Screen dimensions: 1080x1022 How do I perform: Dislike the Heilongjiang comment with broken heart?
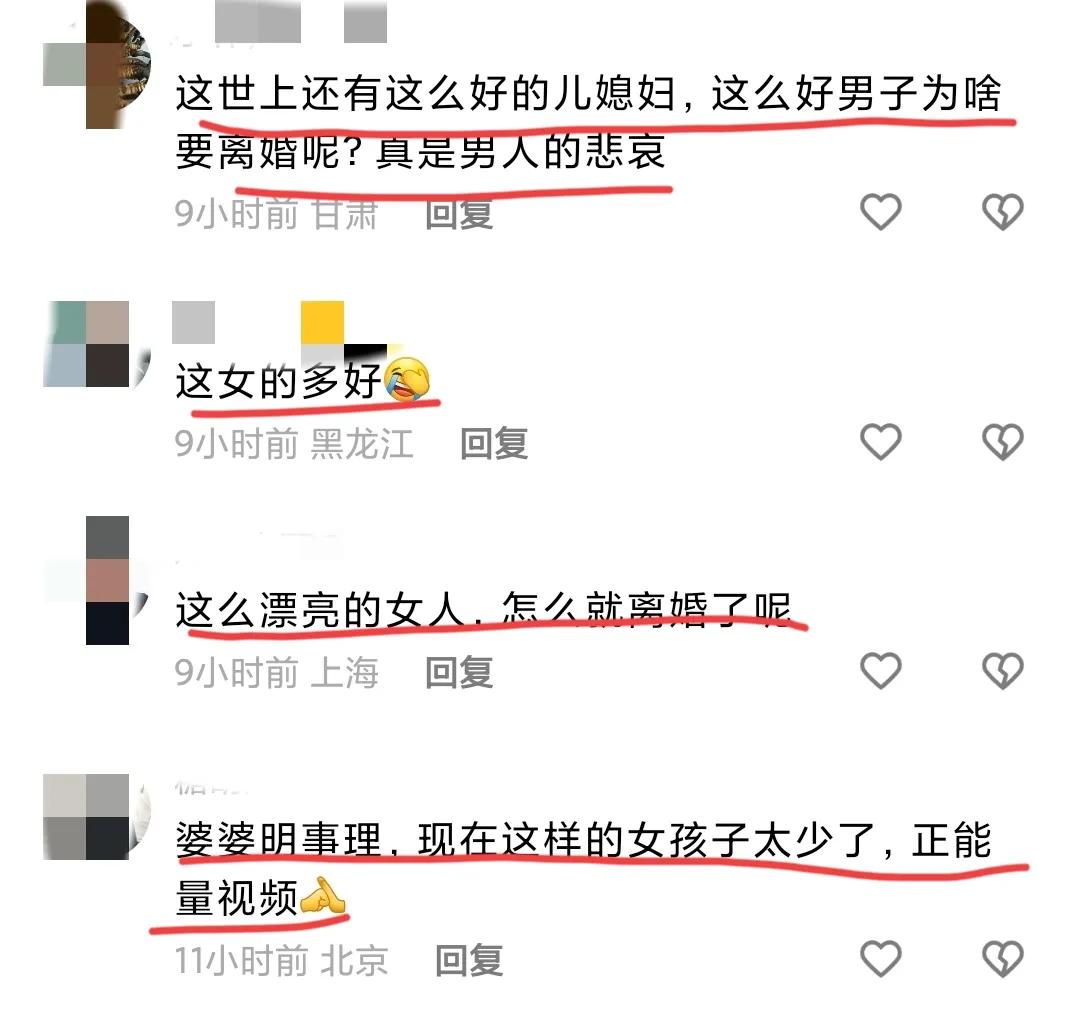[1003, 441]
